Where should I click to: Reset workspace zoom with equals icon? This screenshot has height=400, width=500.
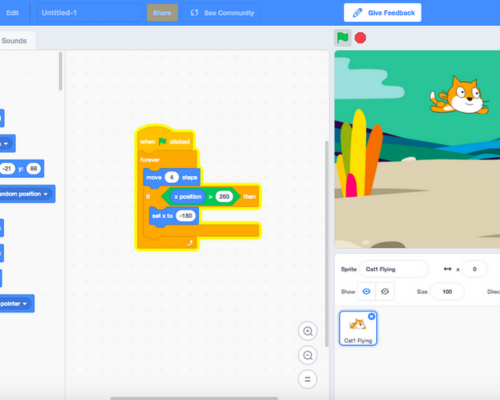coord(308,379)
